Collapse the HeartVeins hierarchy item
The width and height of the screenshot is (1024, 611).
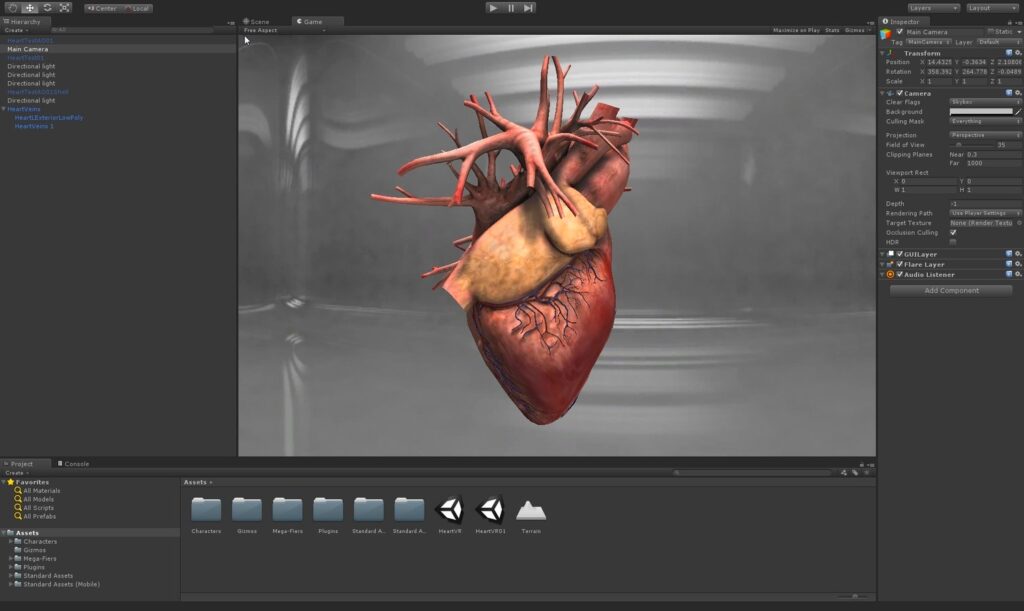point(4,109)
